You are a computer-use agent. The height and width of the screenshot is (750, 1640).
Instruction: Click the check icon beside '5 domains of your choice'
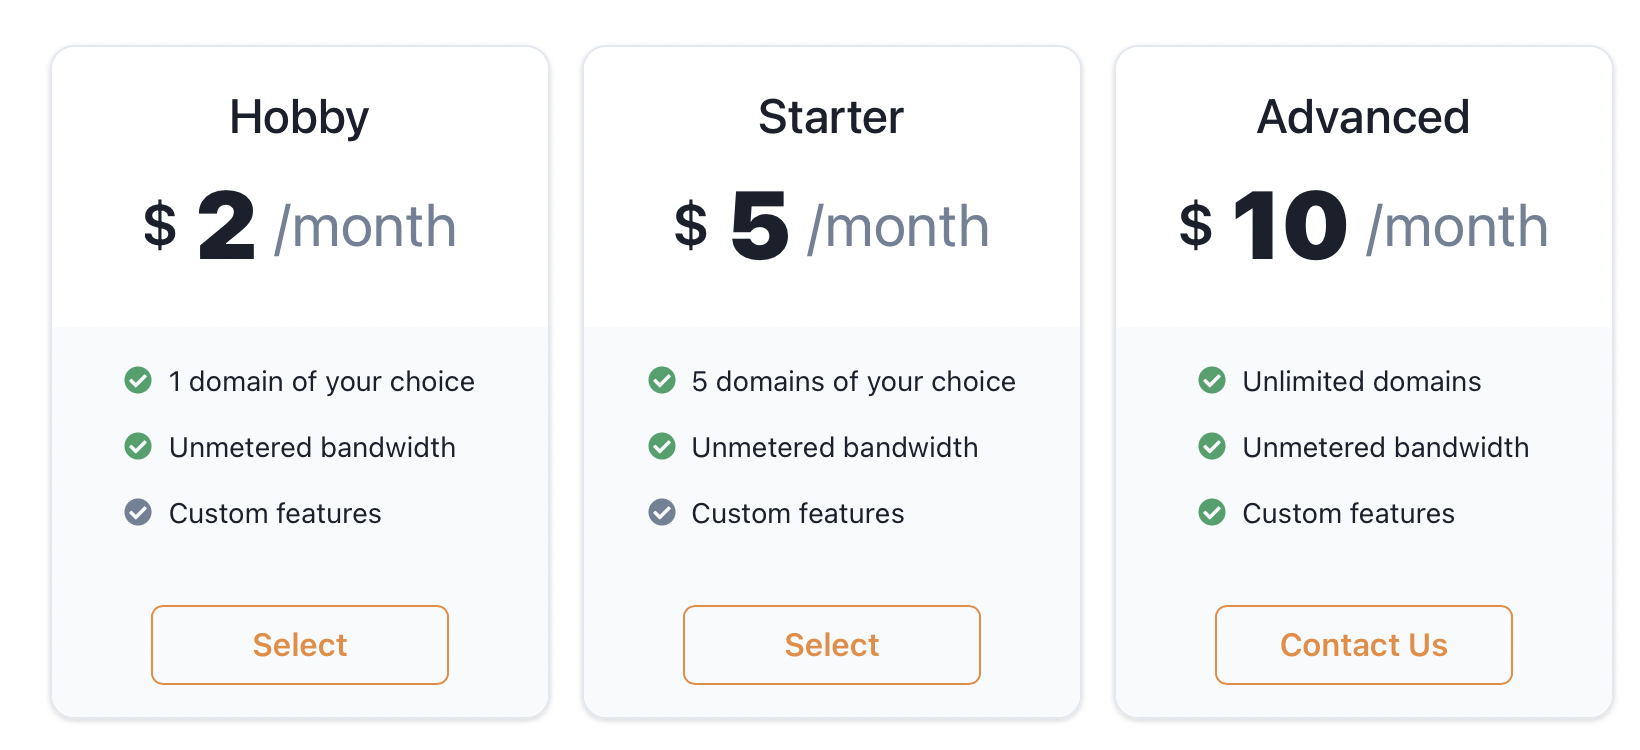click(662, 381)
